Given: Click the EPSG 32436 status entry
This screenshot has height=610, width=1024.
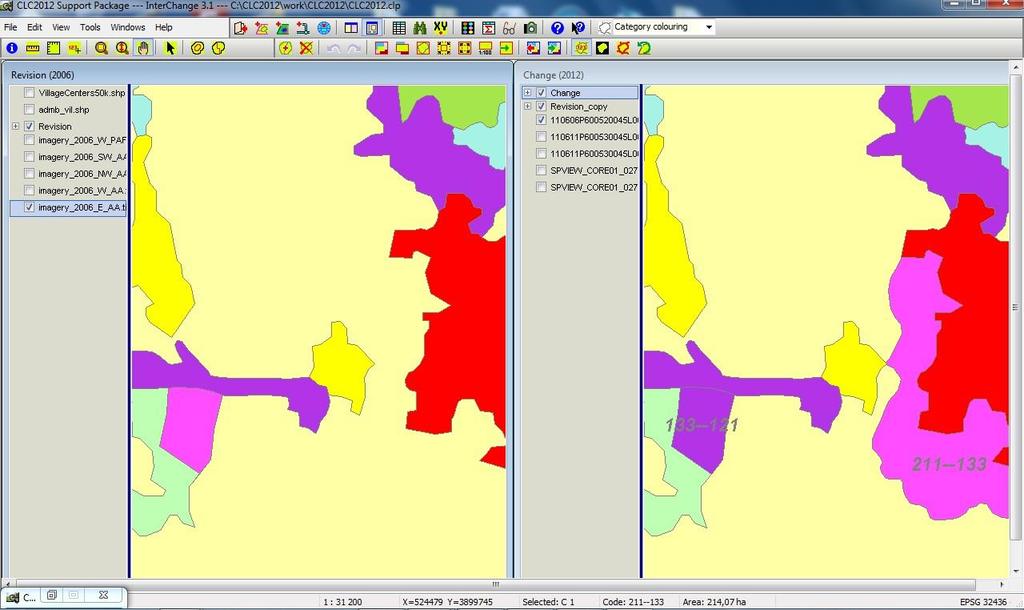Looking at the screenshot, I should (983, 602).
